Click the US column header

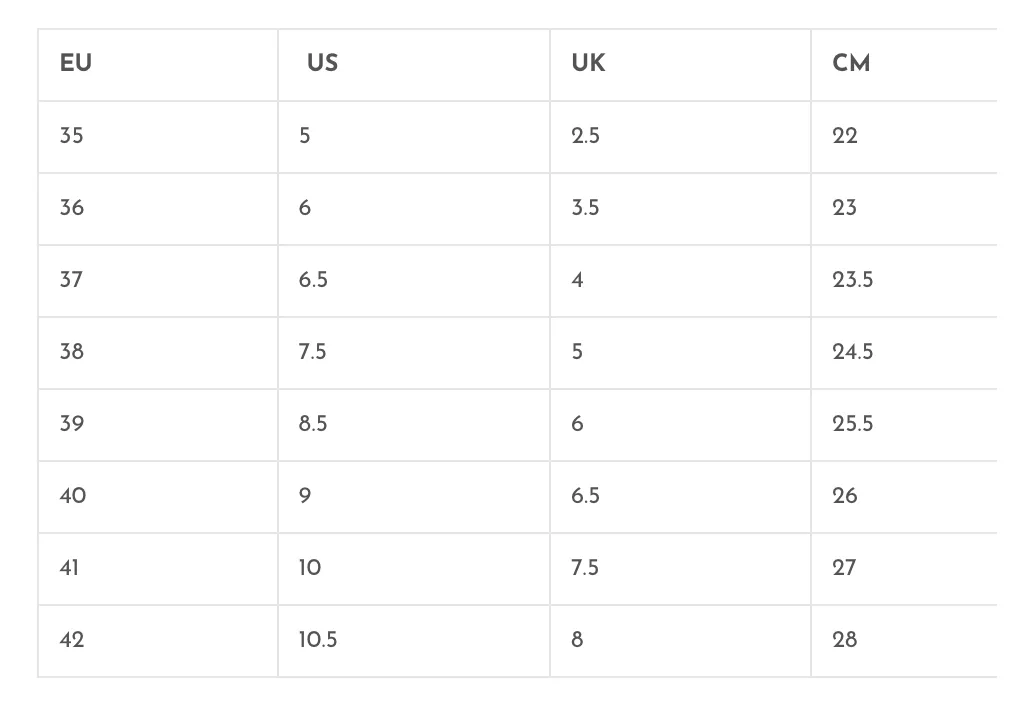(x=414, y=65)
